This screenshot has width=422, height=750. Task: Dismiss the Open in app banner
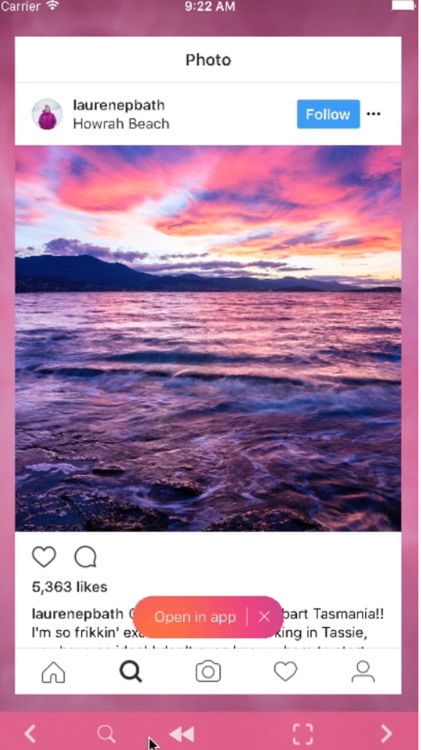tap(265, 617)
